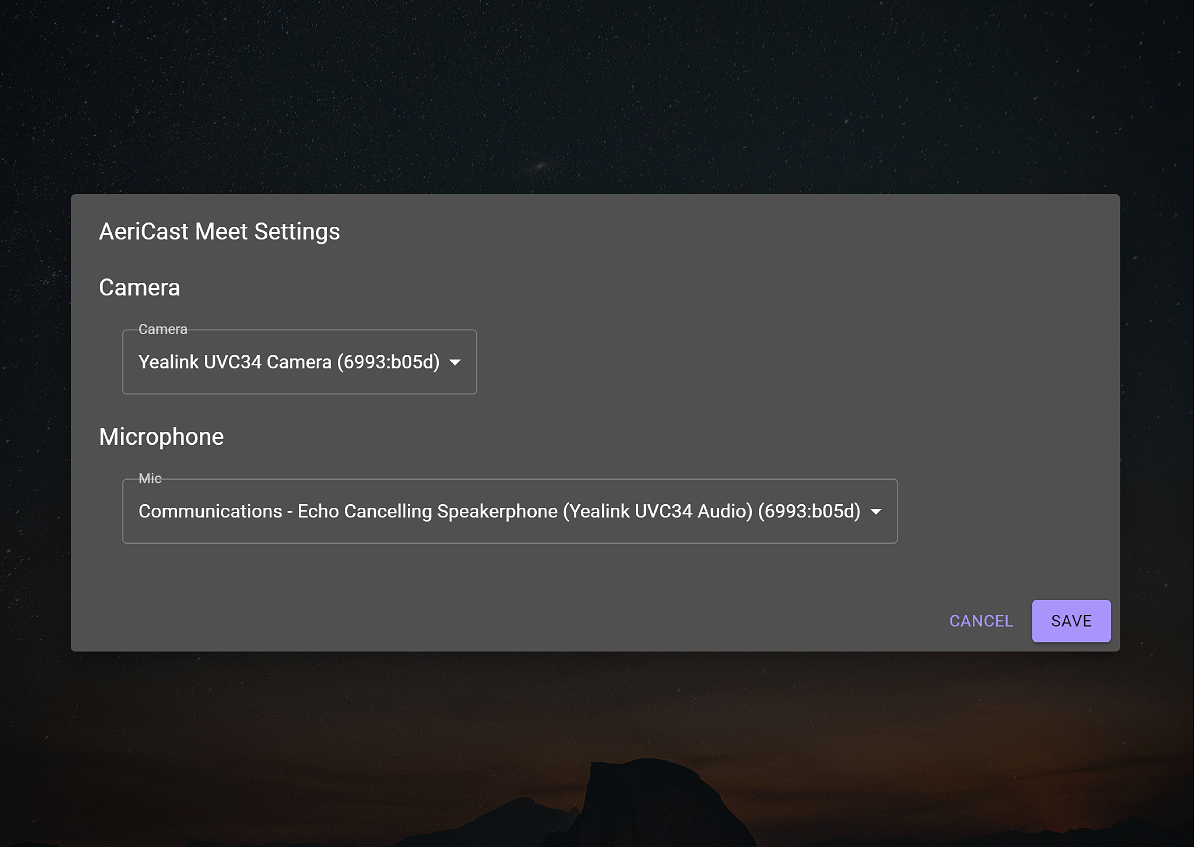
Task: Click the SAVE button
Action: pos(1071,621)
